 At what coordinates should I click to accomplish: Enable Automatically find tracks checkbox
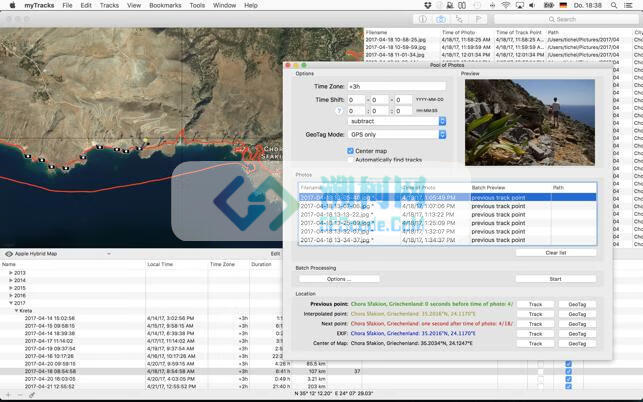(x=350, y=160)
